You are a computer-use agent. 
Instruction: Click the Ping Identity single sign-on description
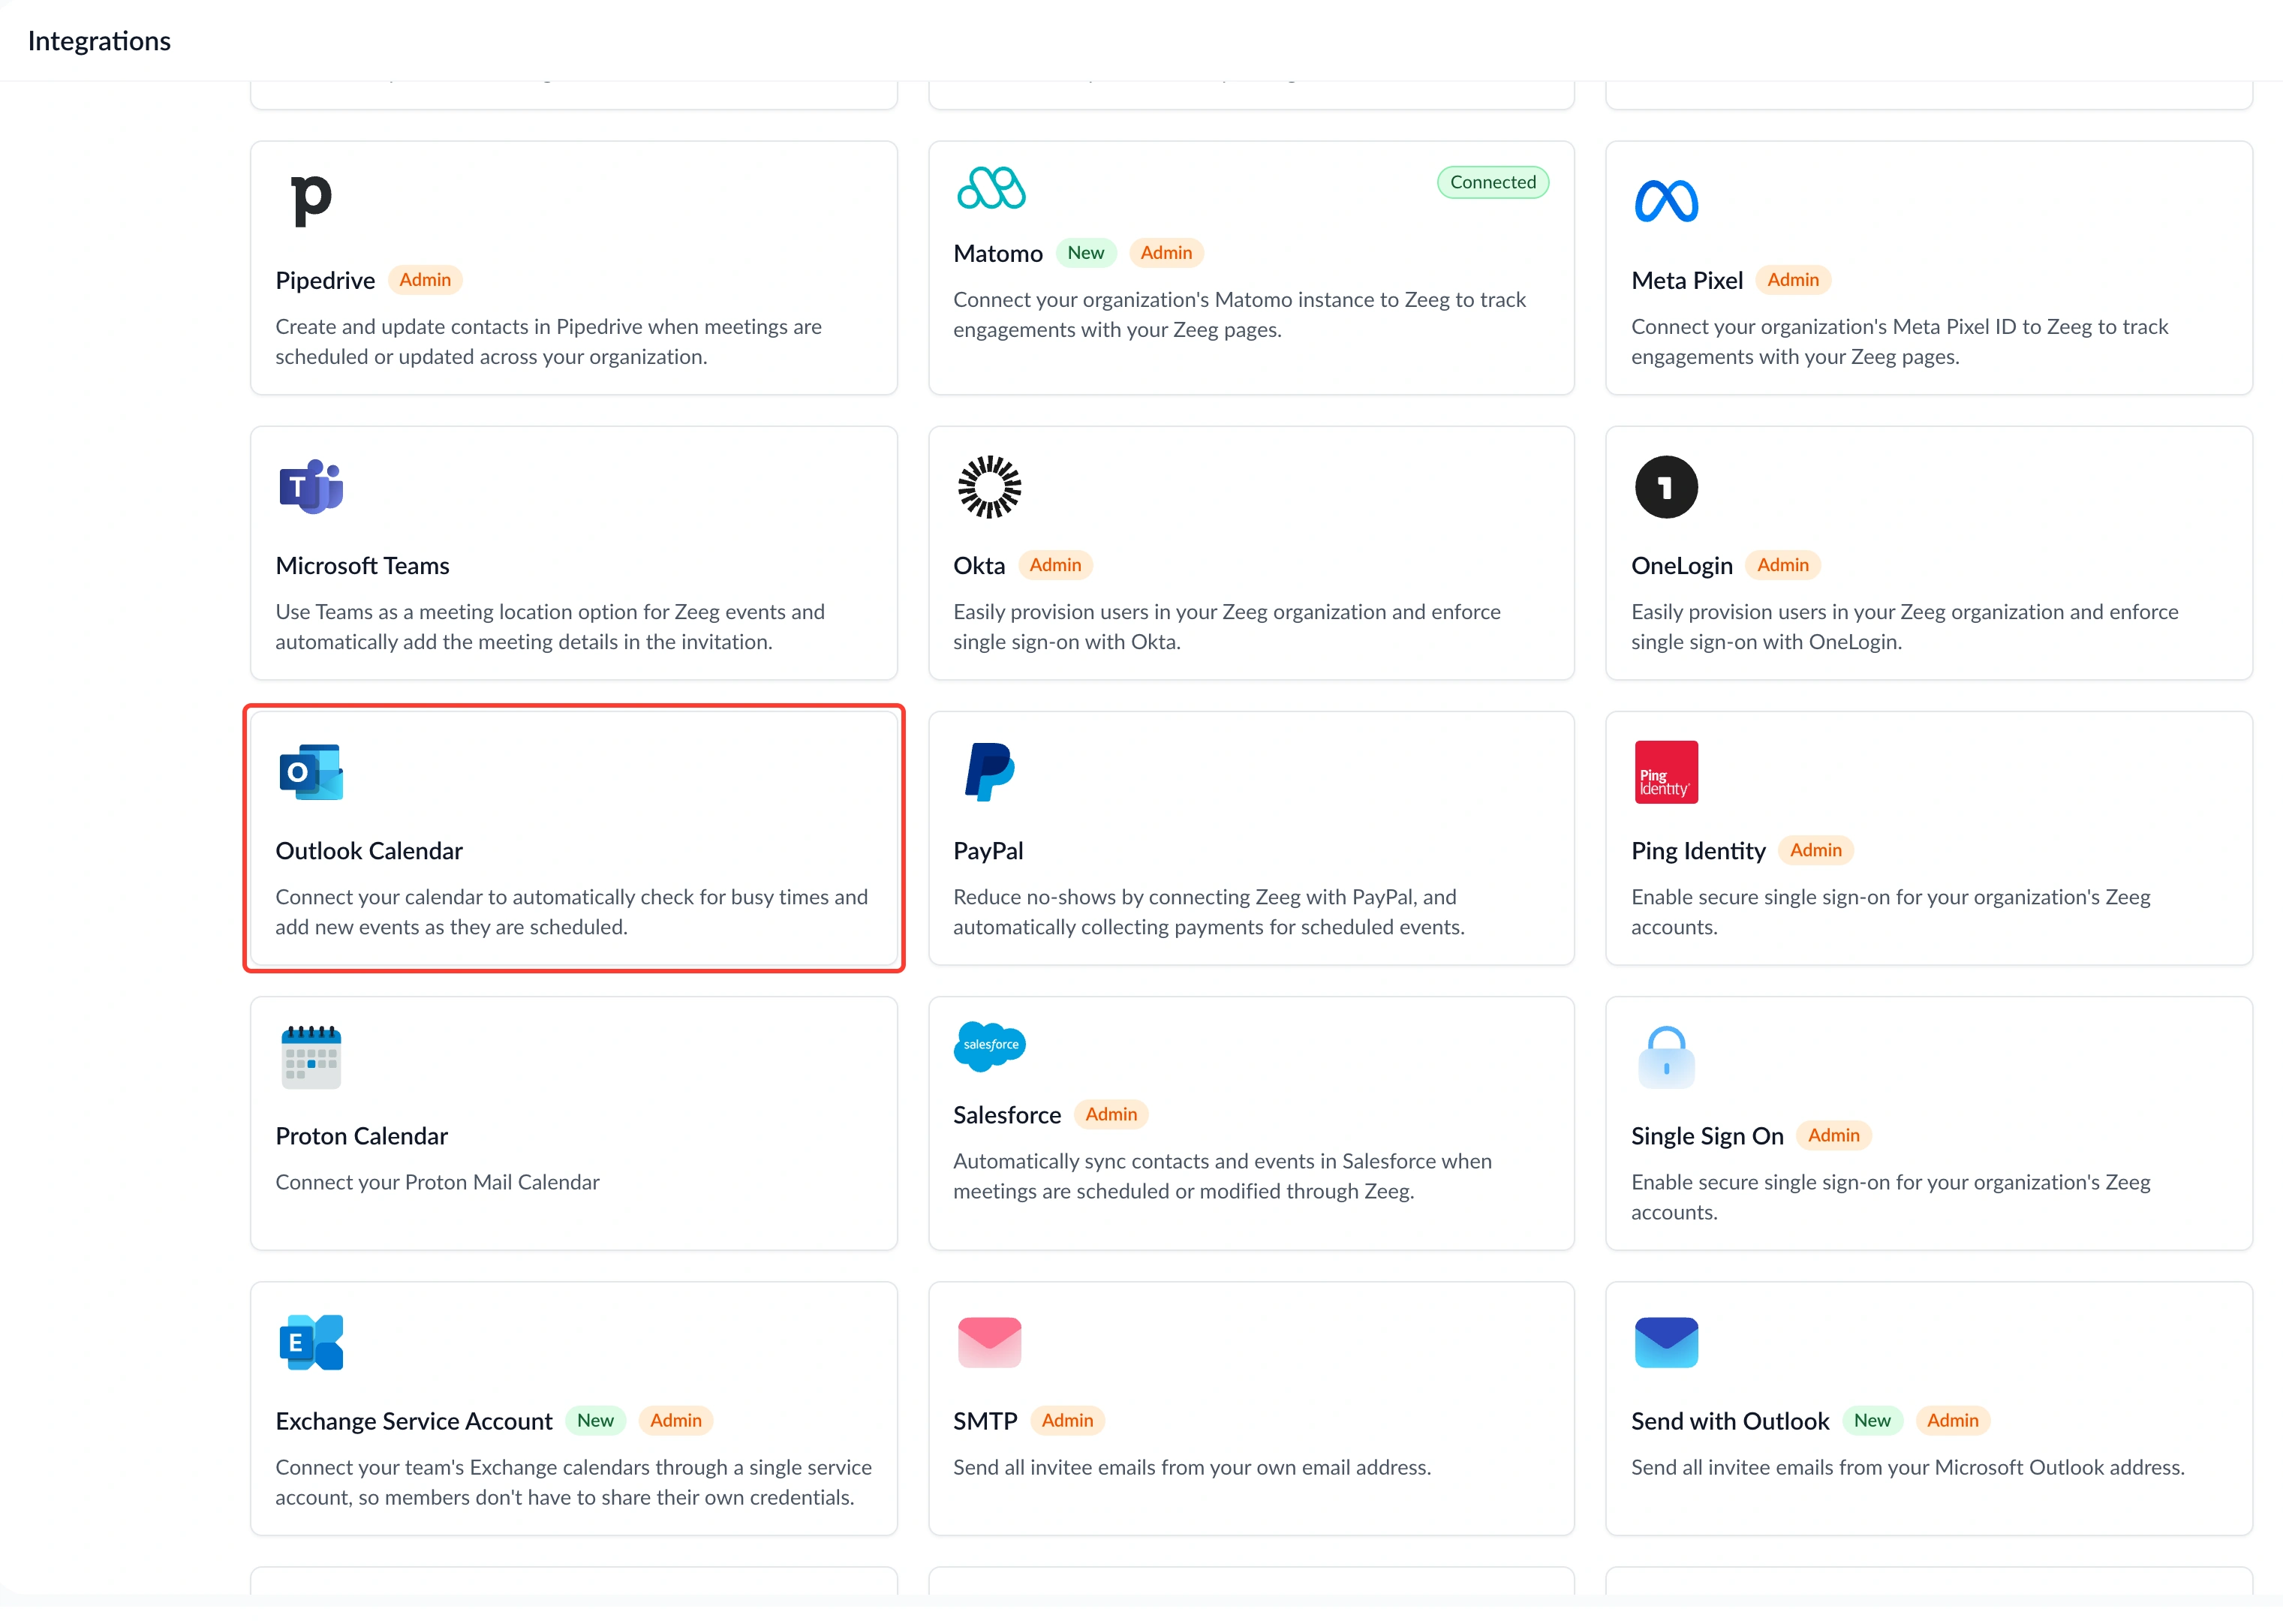(1890, 911)
